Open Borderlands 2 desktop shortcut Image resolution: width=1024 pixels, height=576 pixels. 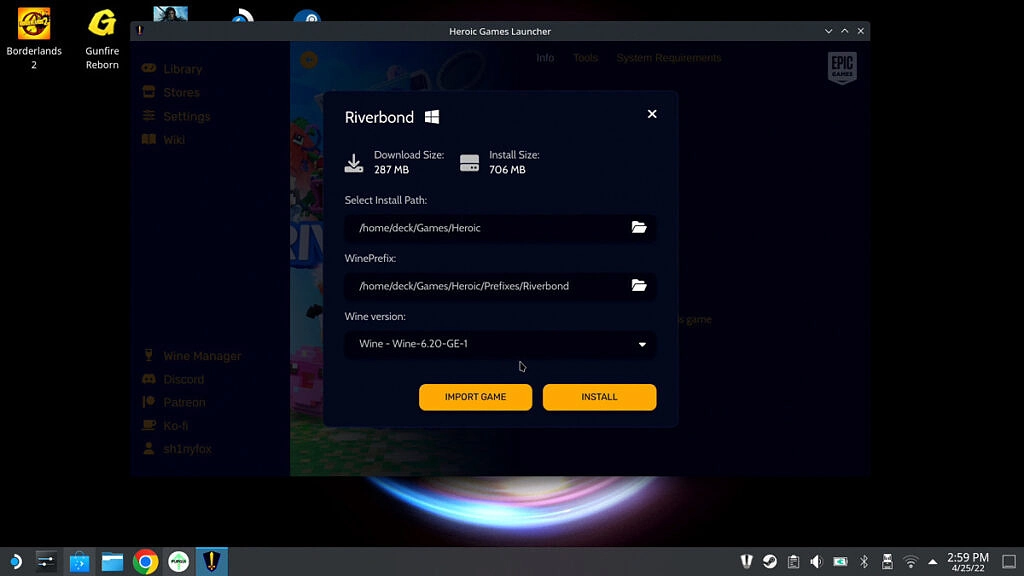coord(34,39)
